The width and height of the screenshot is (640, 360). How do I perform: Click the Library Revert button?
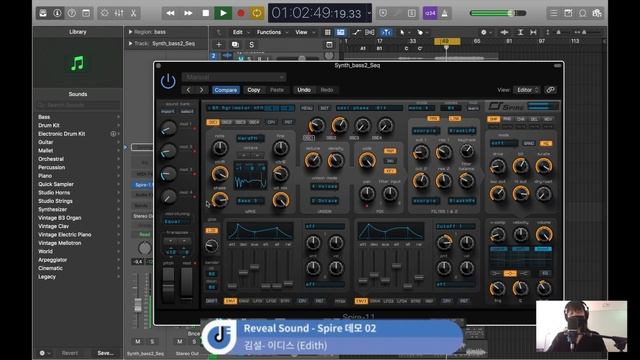(70, 353)
